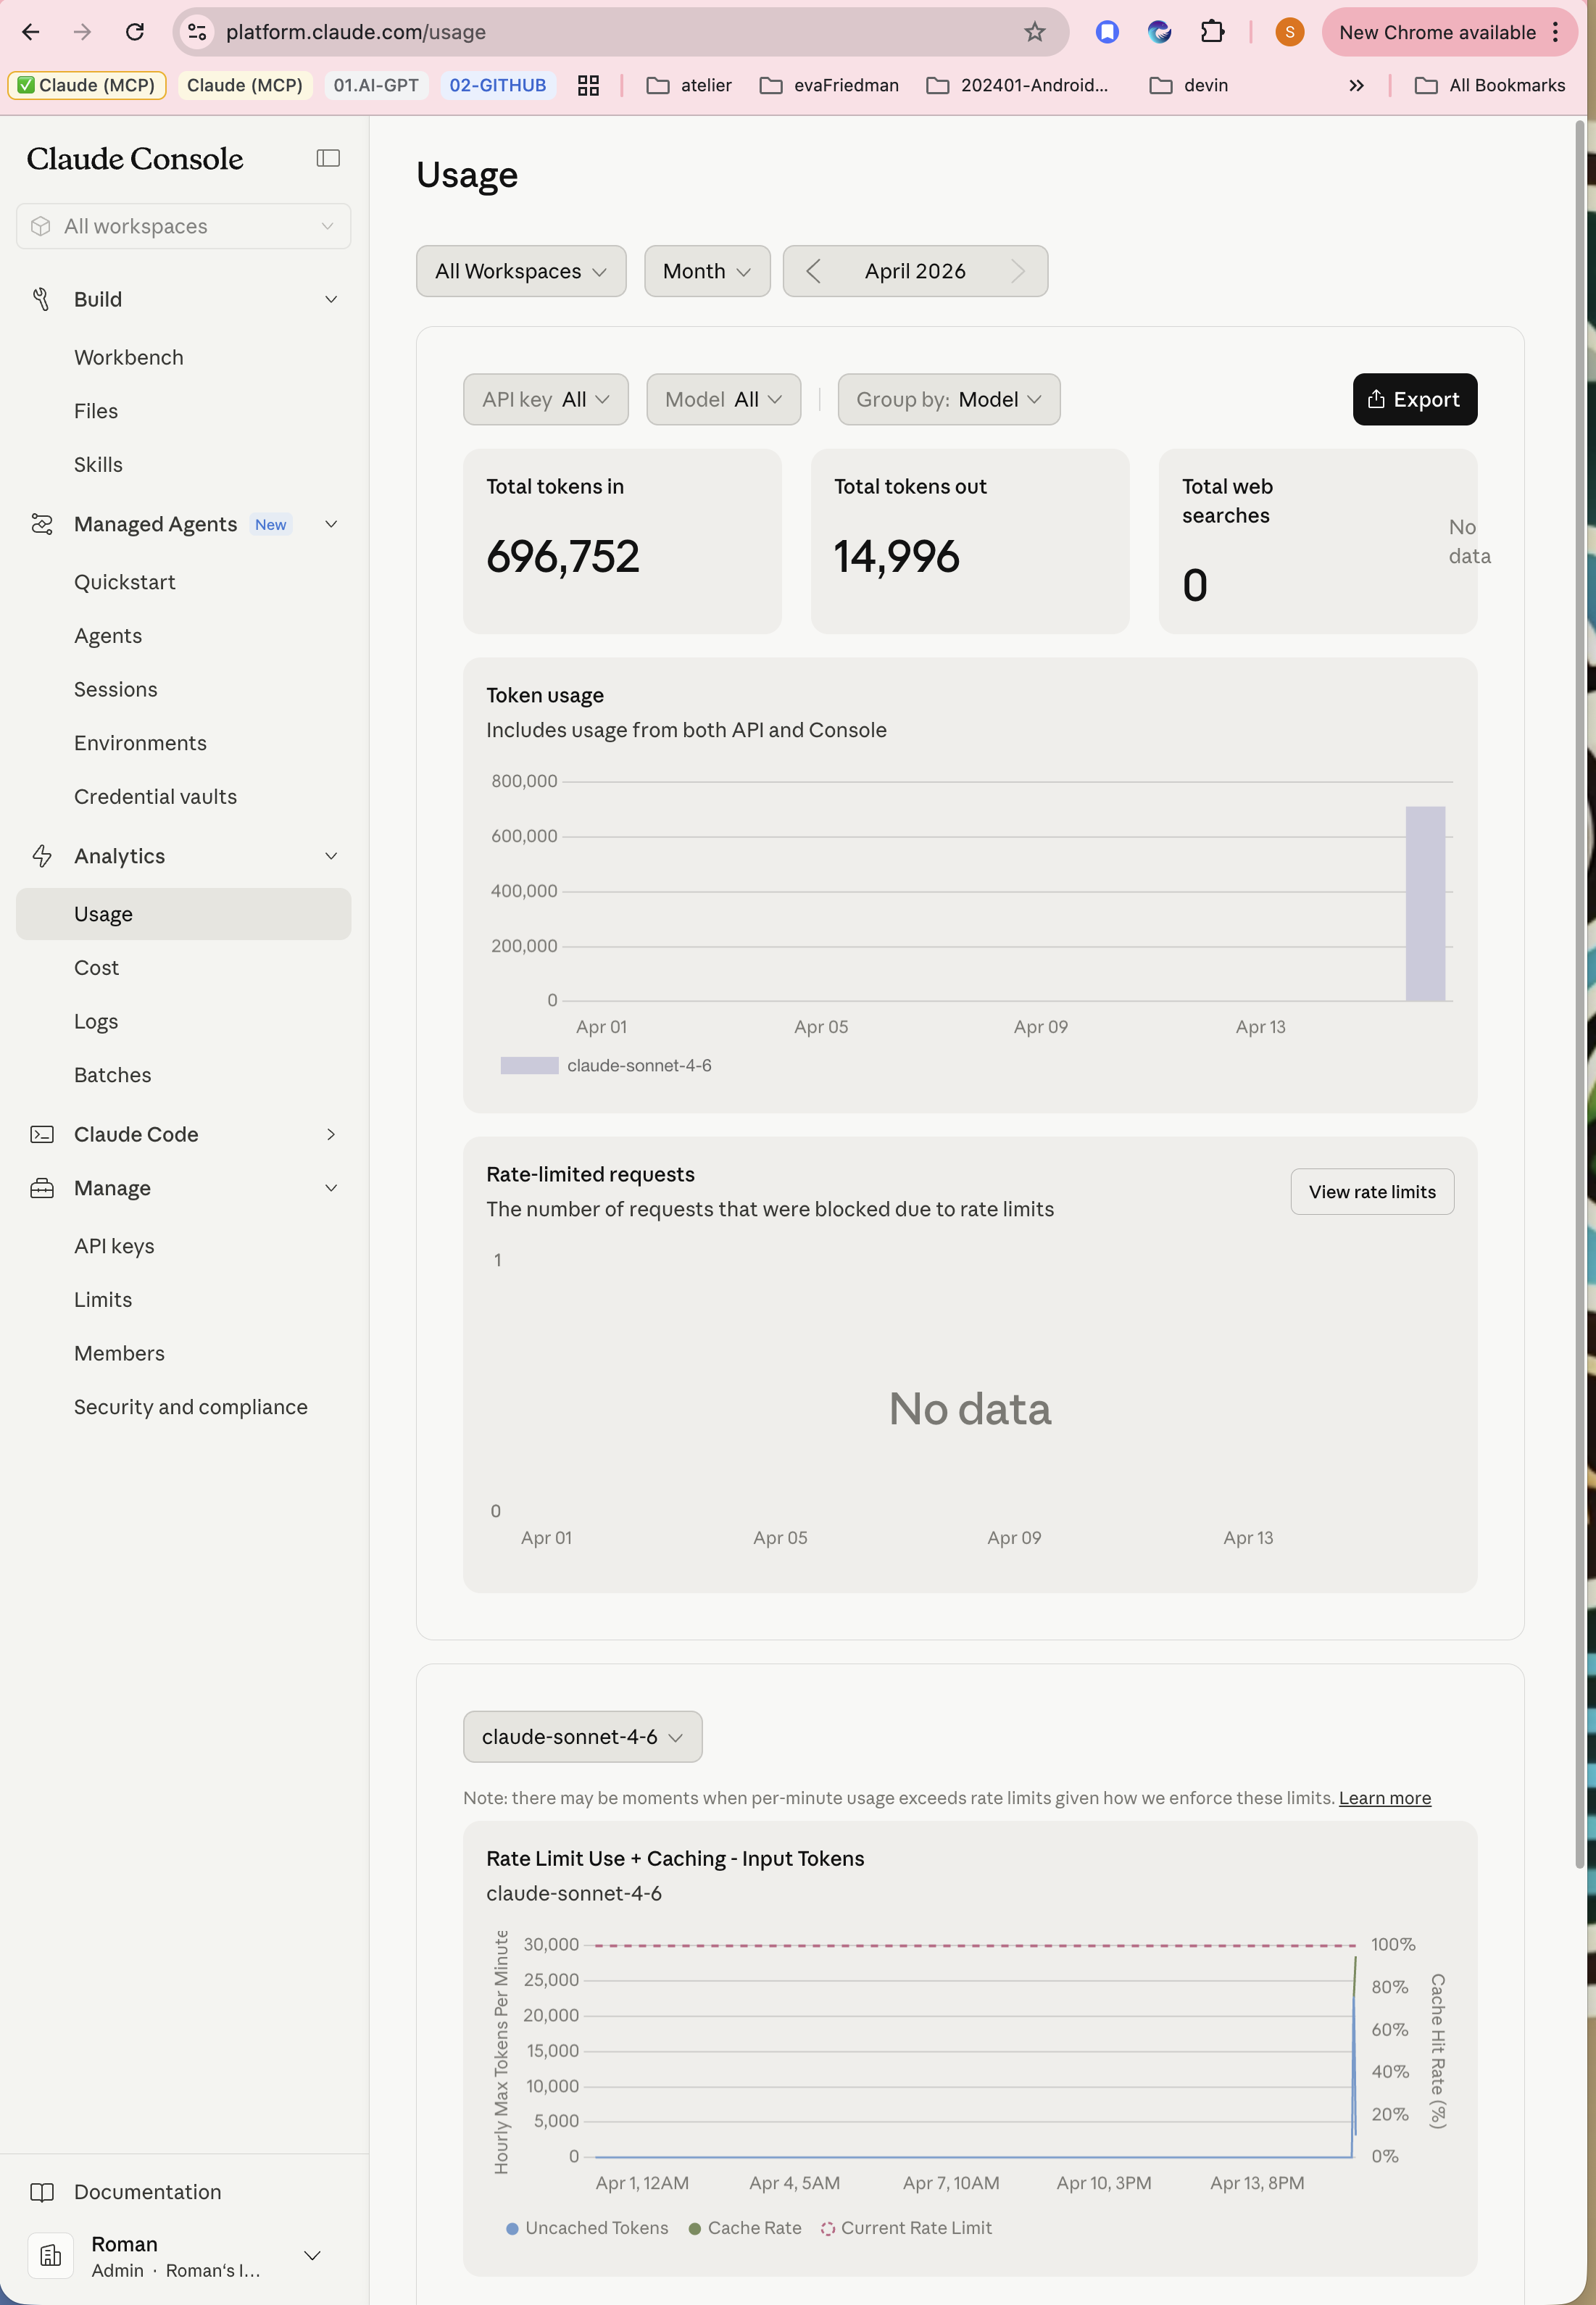Open Chrome three-dot menu
The height and width of the screenshot is (2305, 1596).
1555,32
